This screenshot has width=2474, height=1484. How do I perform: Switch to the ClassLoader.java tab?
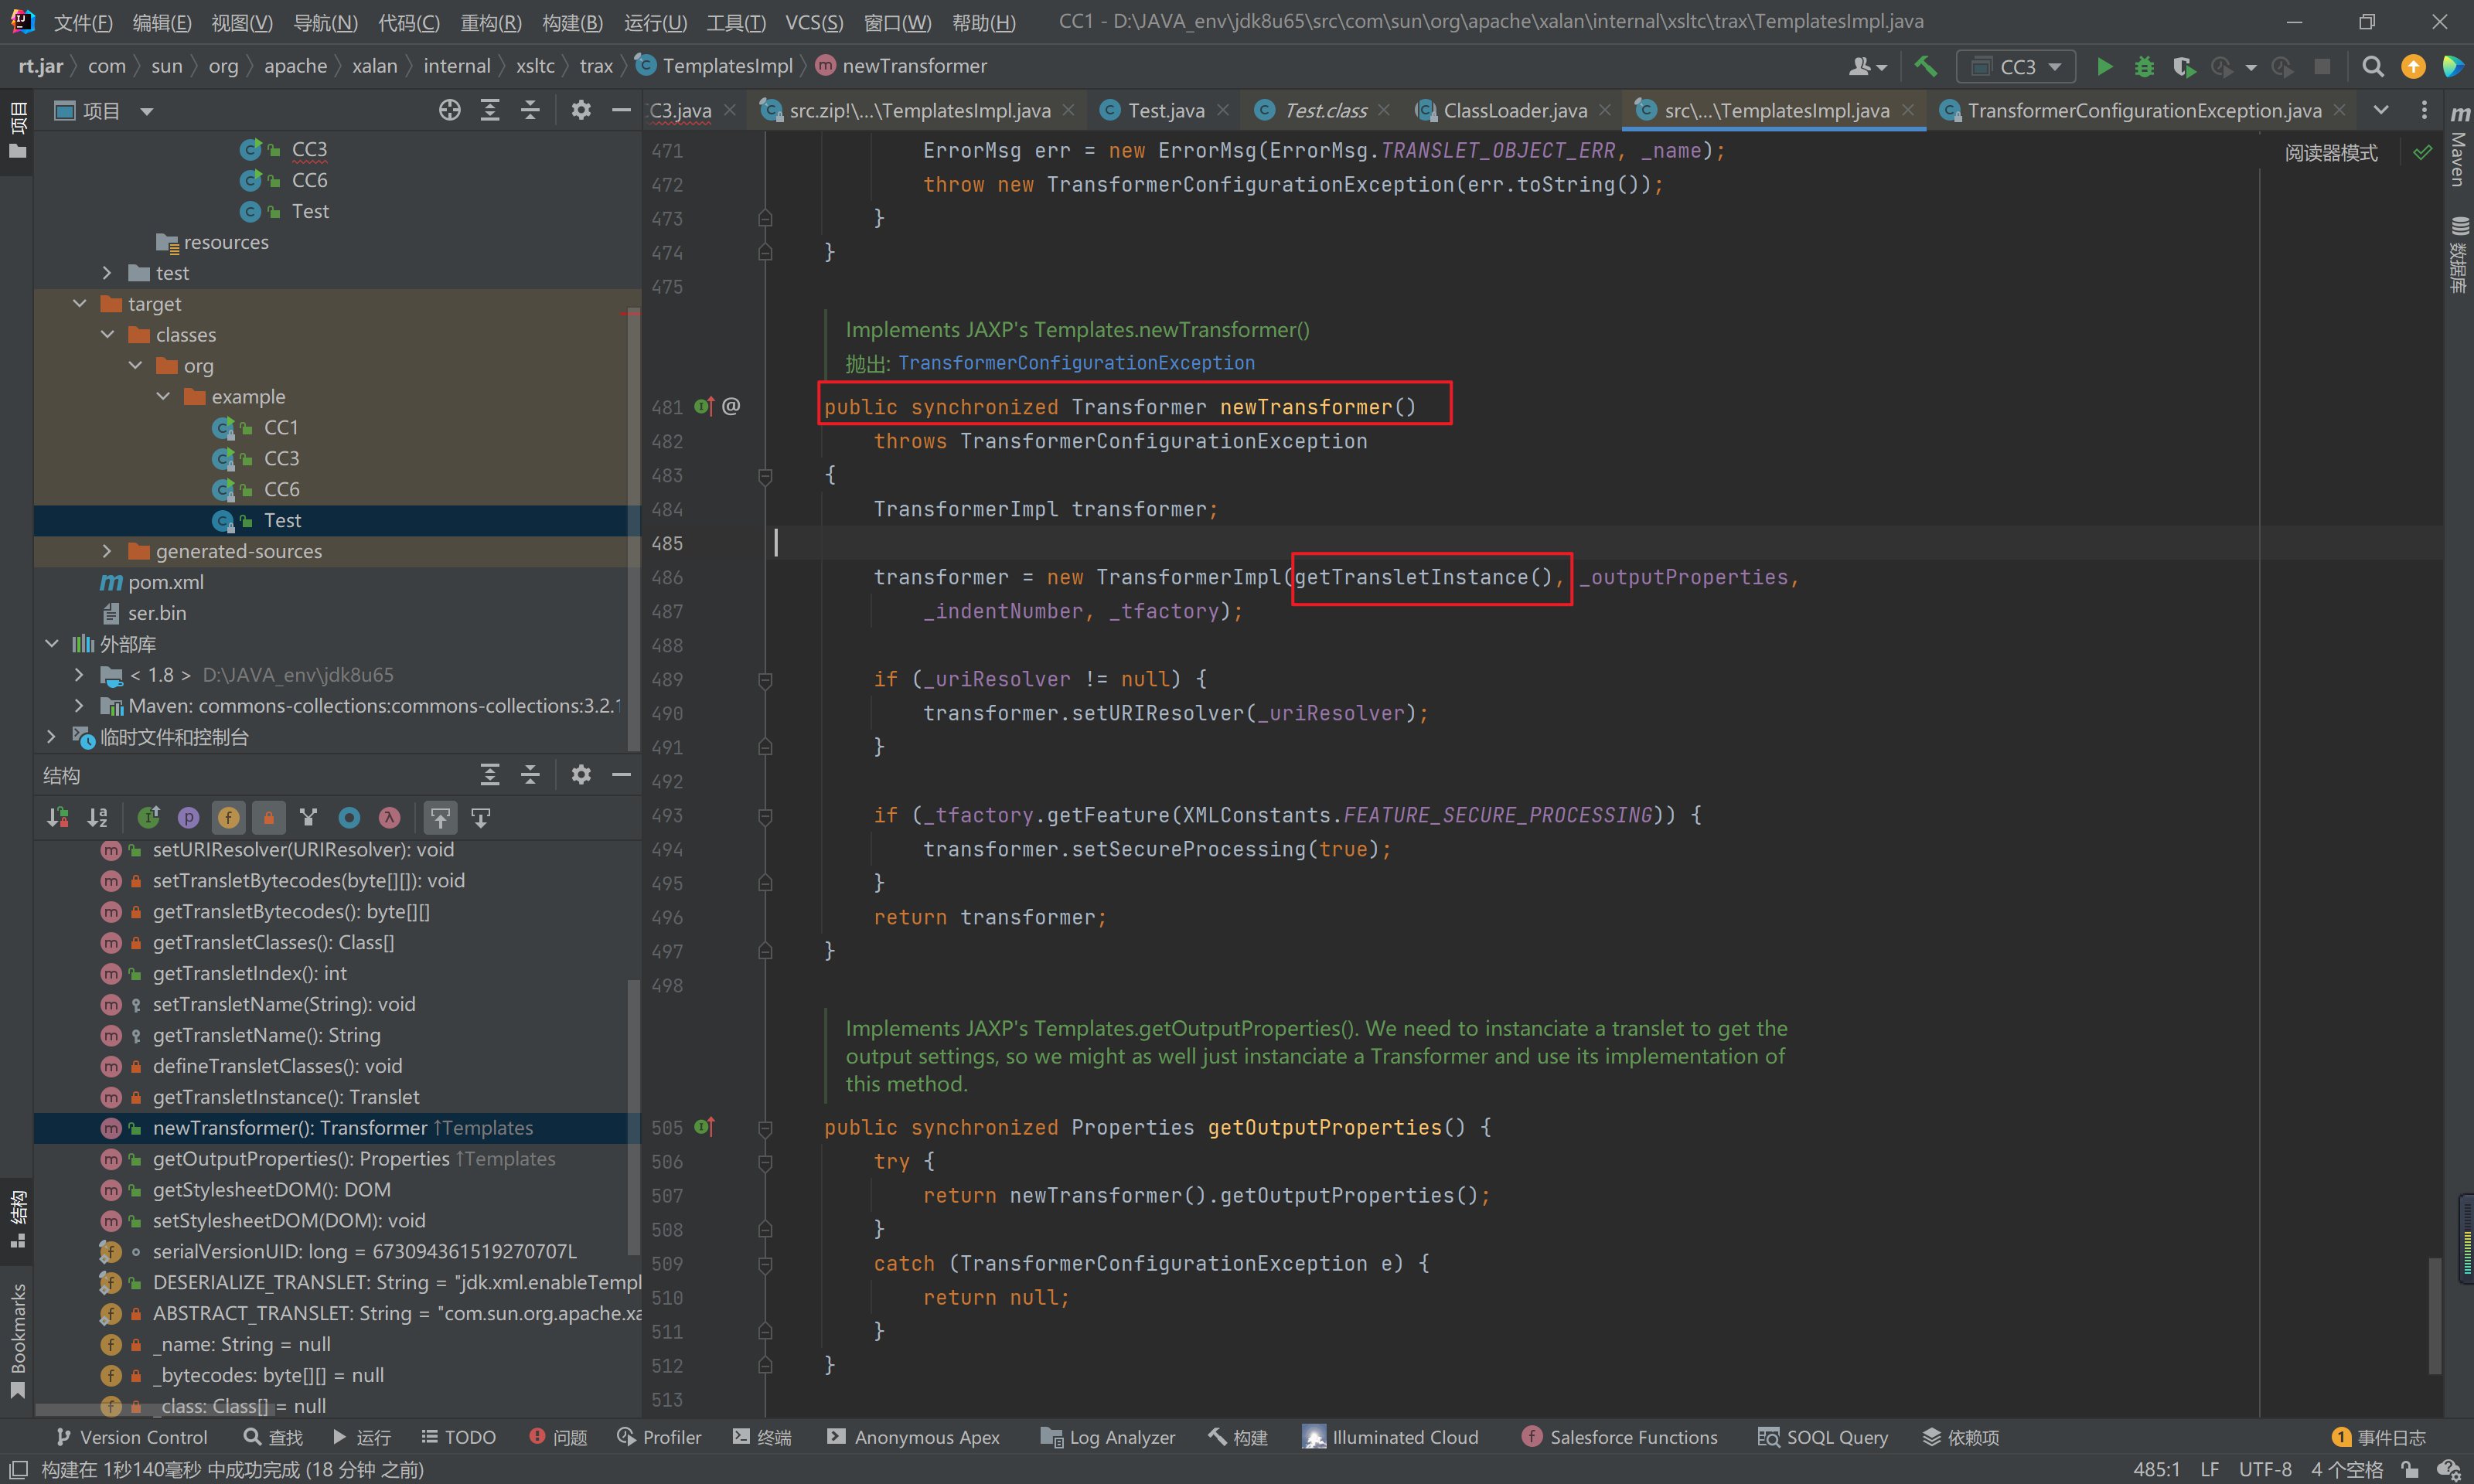(1514, 110)
